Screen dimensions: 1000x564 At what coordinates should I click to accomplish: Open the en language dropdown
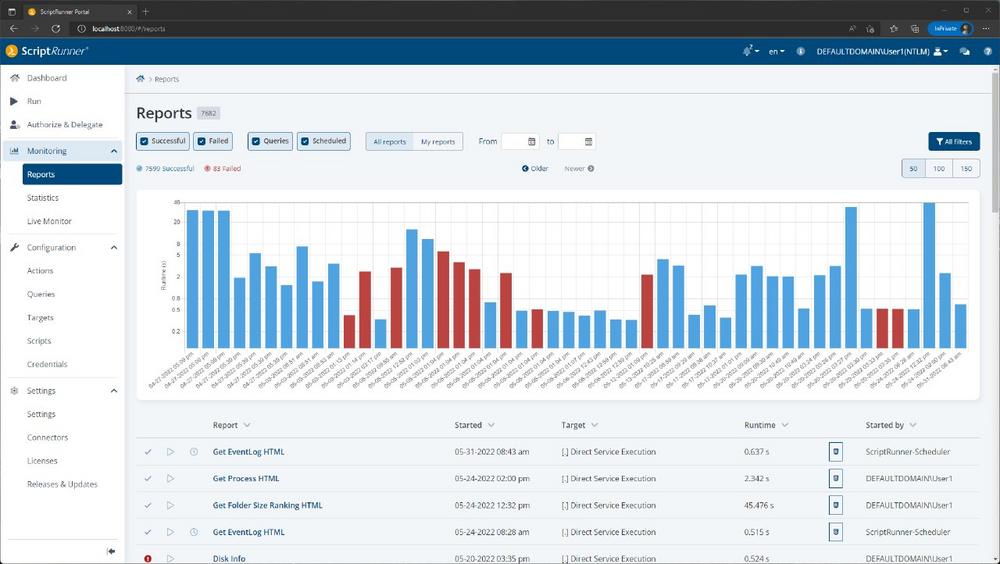[776, 51]
